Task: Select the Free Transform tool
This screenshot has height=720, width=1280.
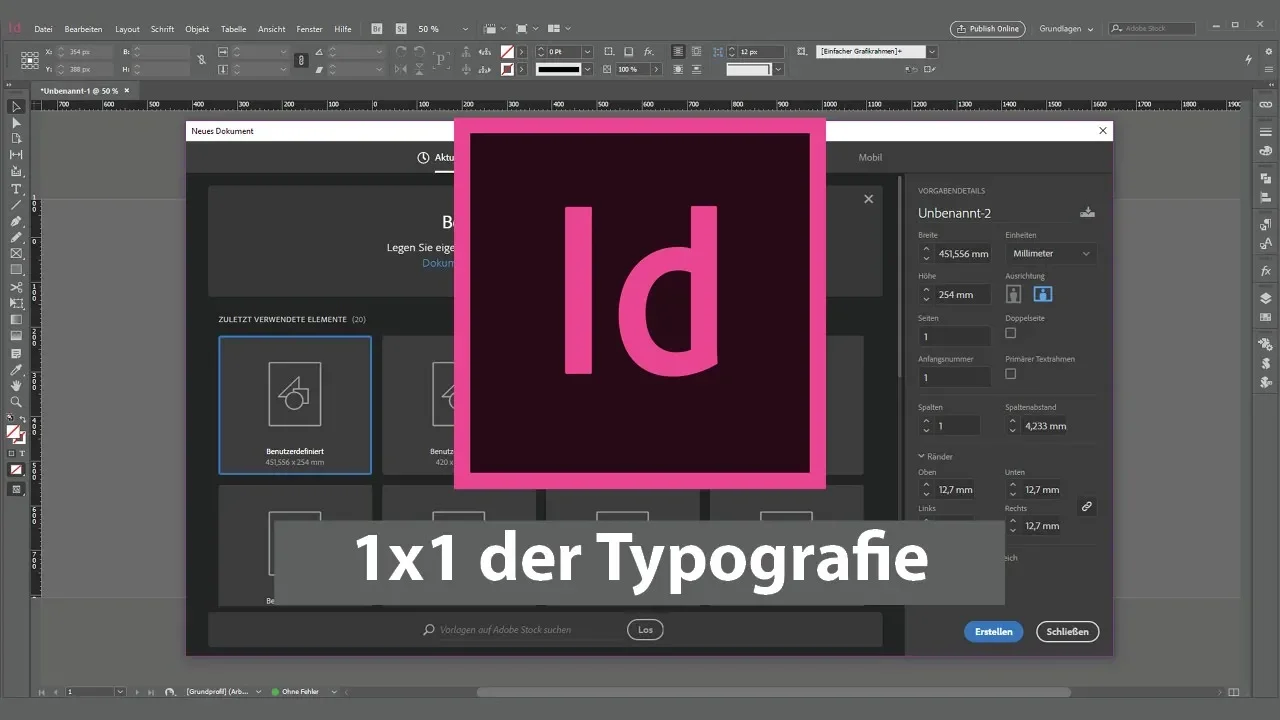Action: click(16, 303)
